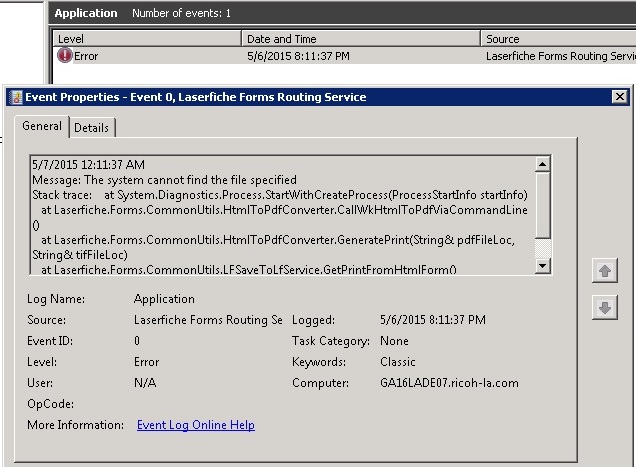Click the Source value Laserfiche Forms Routing

coord(208,320)
